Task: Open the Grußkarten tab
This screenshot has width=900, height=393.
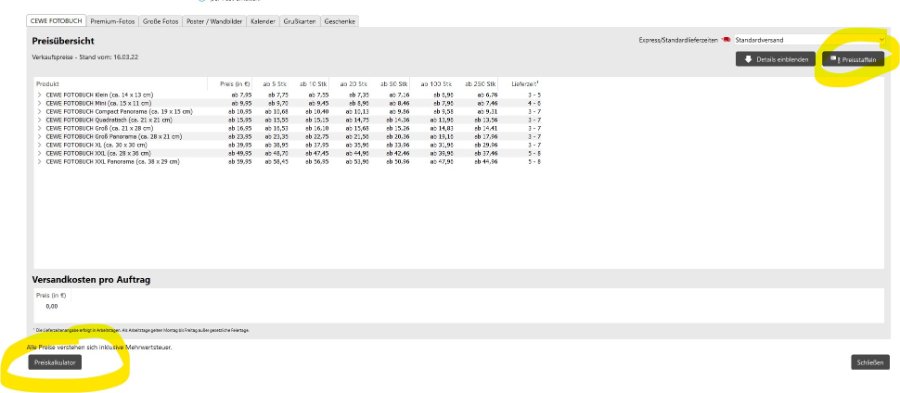Action: 300,21
